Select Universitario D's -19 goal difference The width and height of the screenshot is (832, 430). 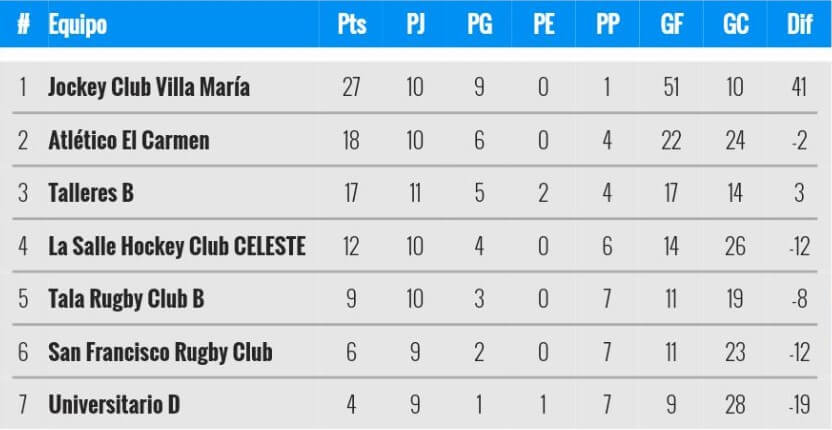pos(798,406)
